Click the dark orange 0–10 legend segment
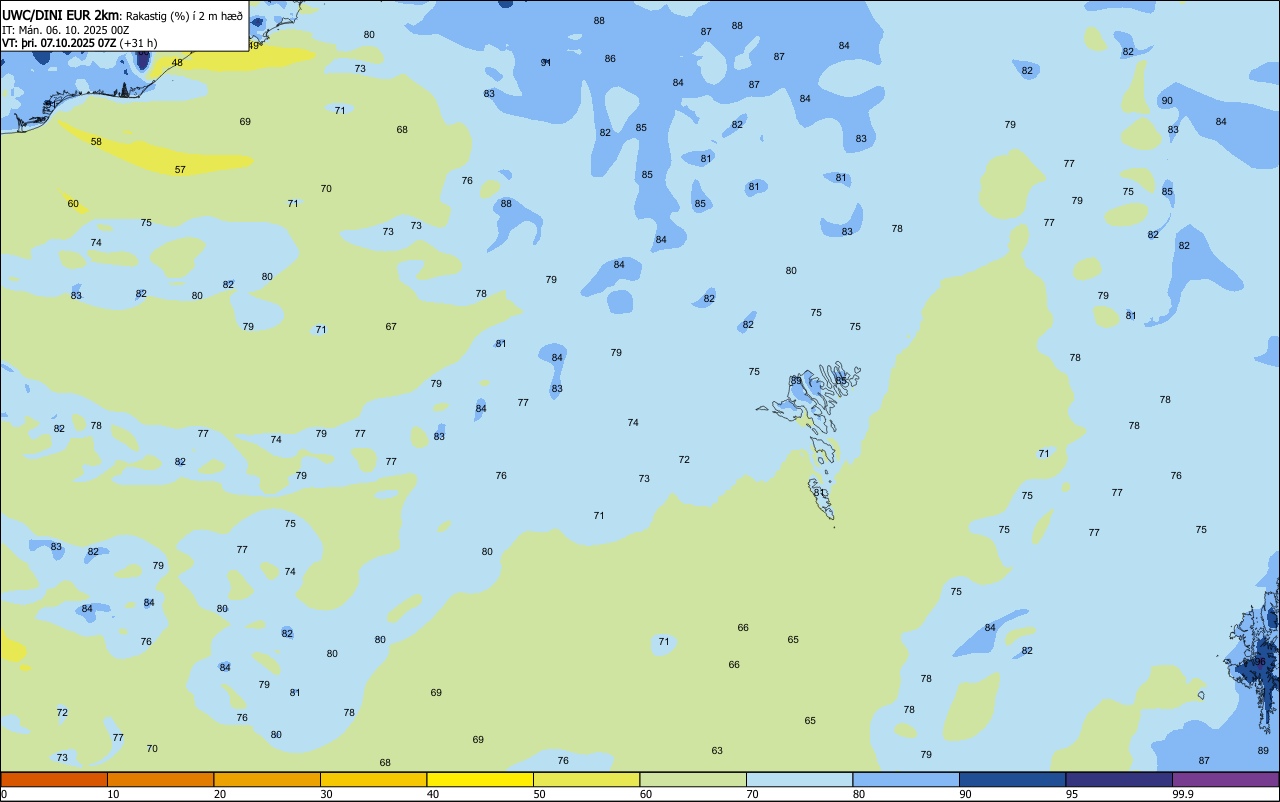The width and height of the screenshot is (1280, 802). 54,779
